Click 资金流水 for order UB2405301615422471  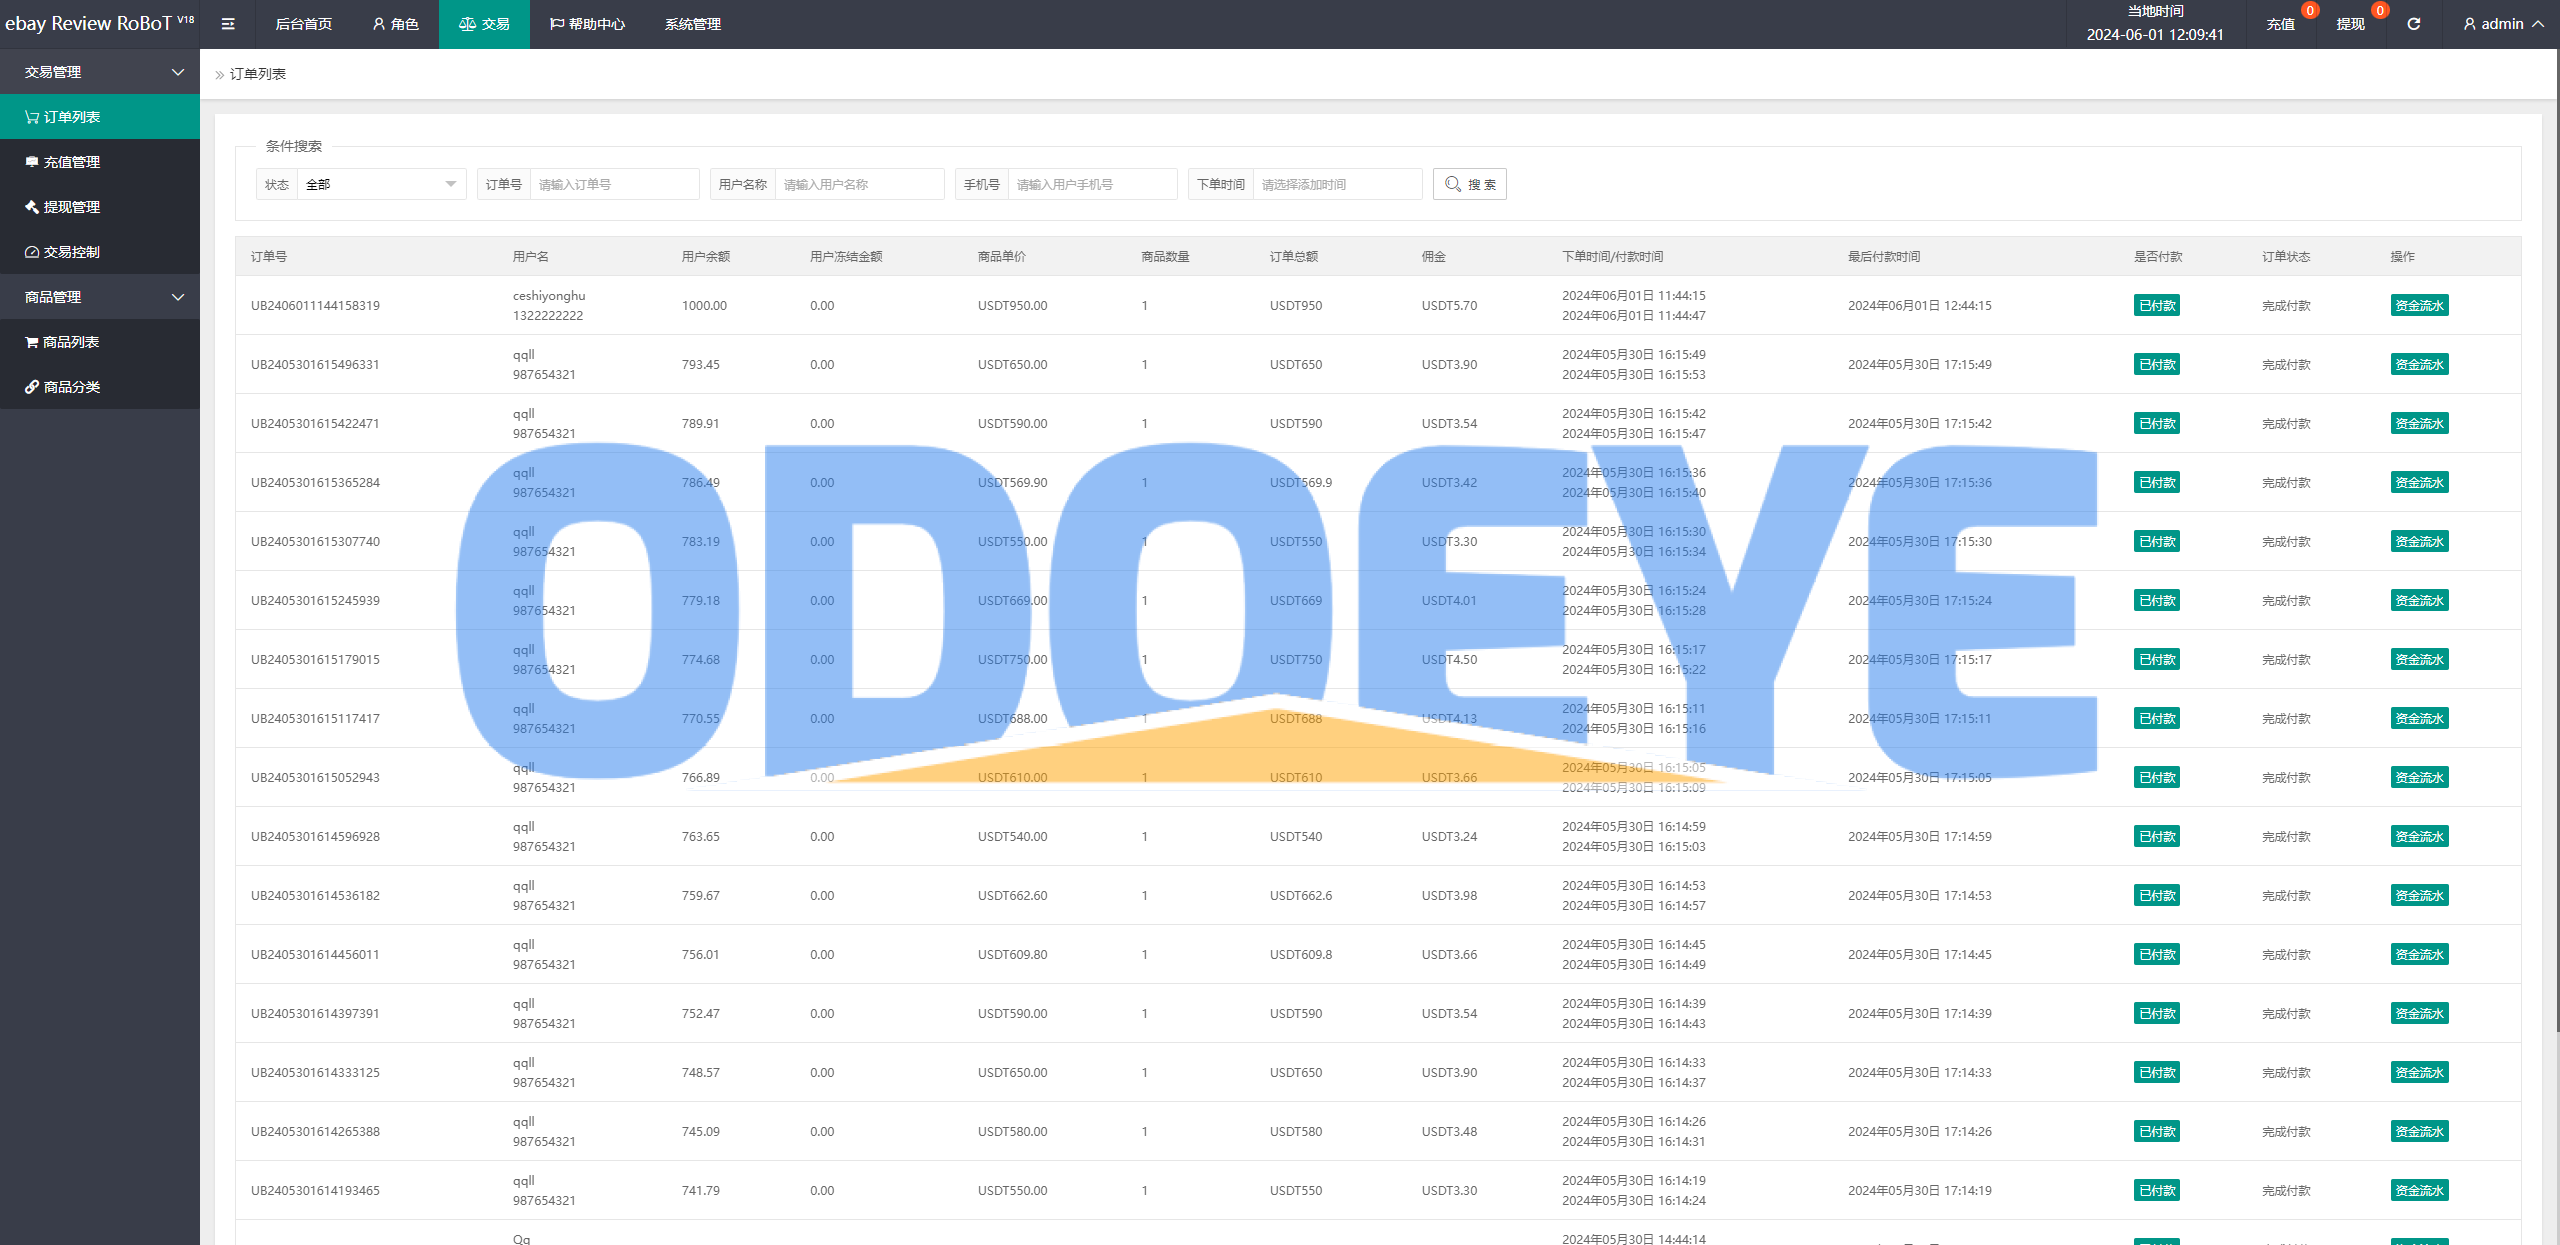click(2419, 423)
